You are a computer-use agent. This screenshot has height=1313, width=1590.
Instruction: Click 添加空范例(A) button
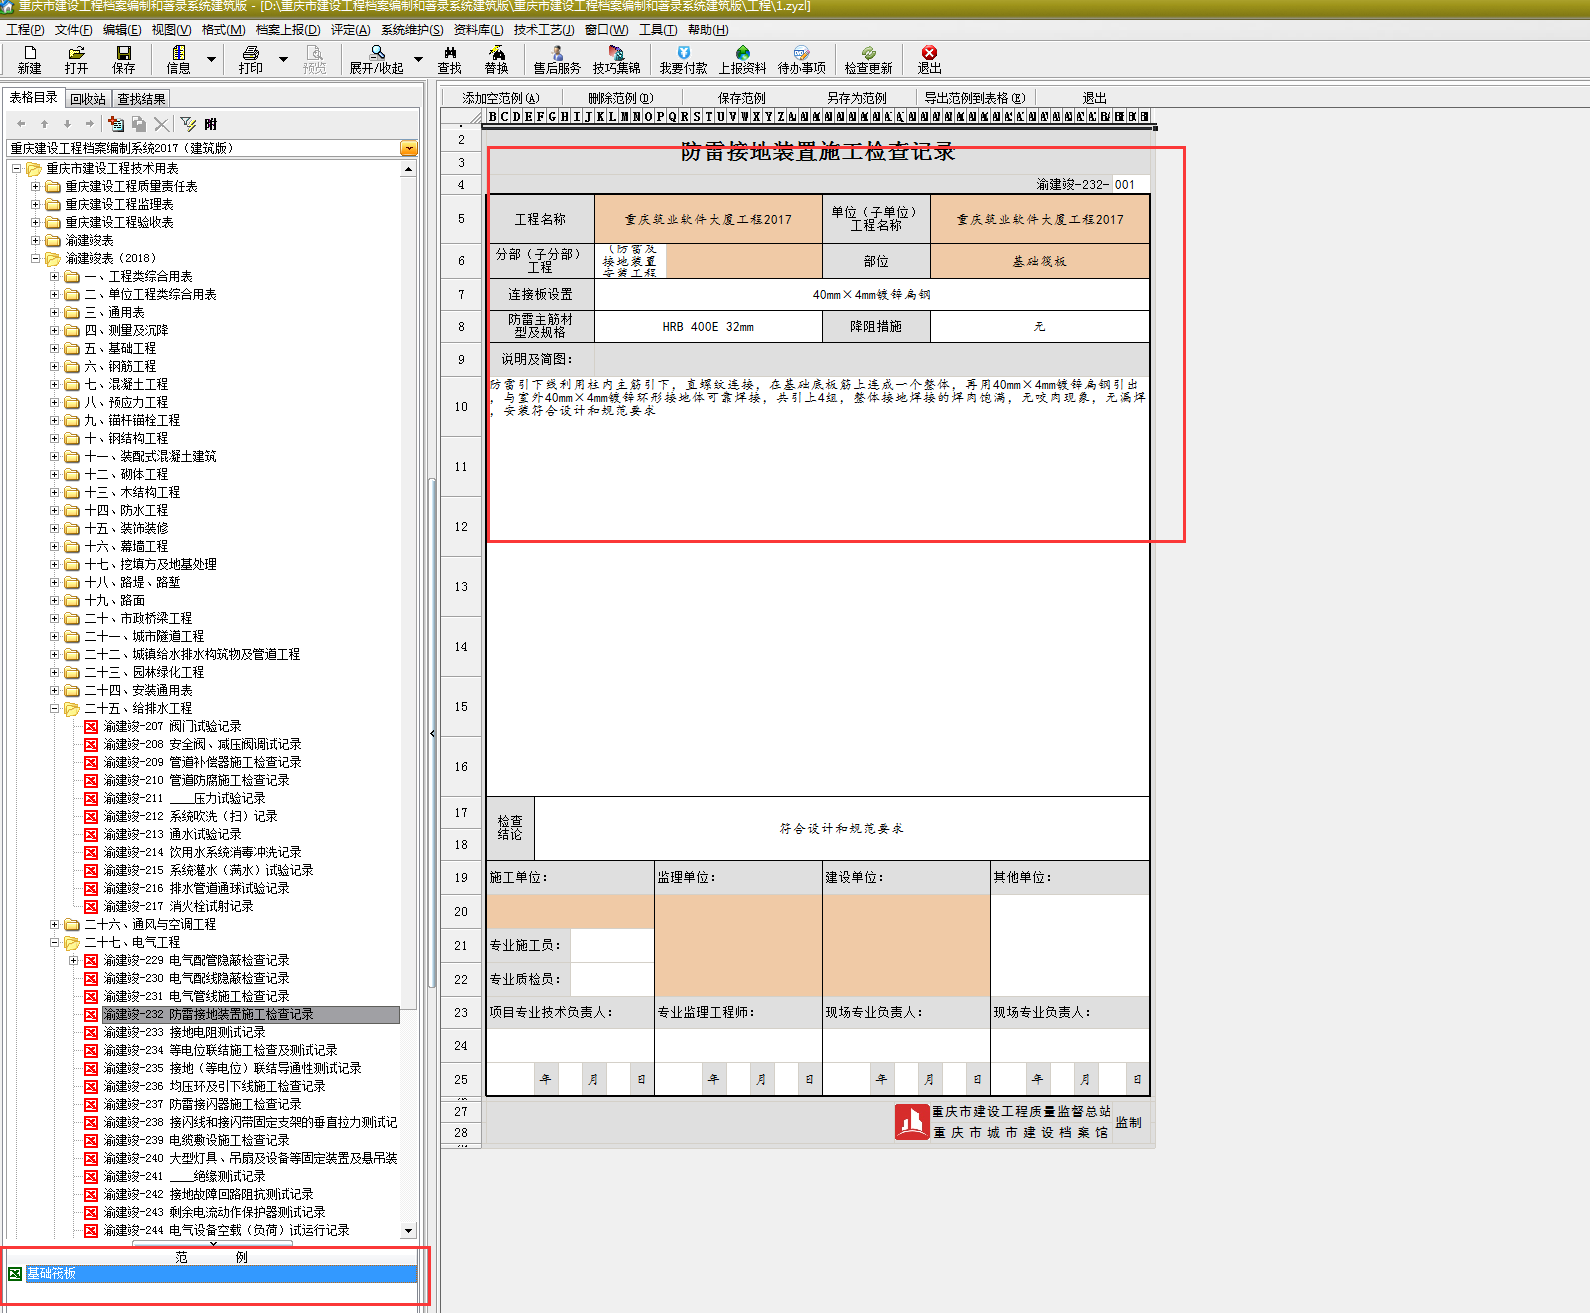pyautogui.click(x=501, y=98)
